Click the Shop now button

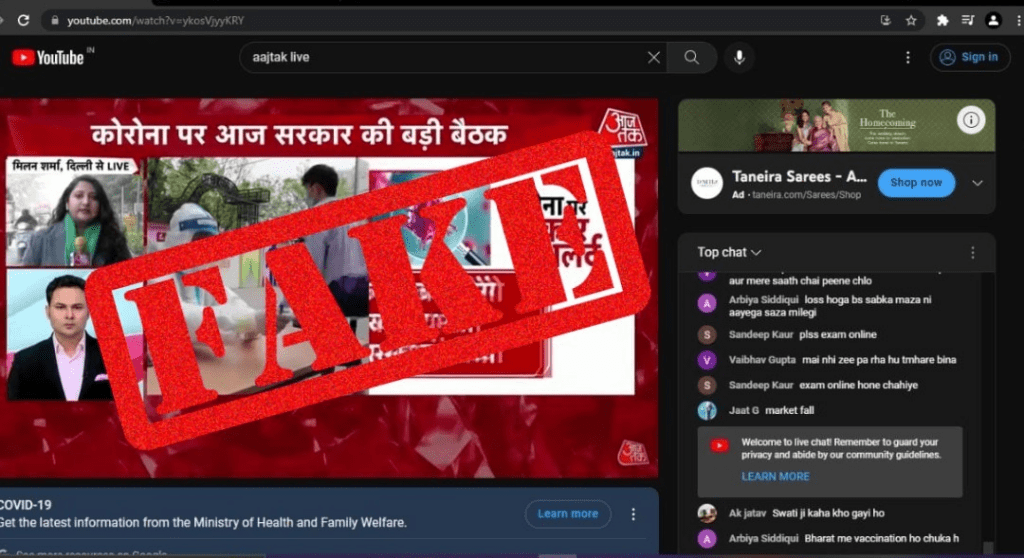pyautogui.click(x=916, y=183)
